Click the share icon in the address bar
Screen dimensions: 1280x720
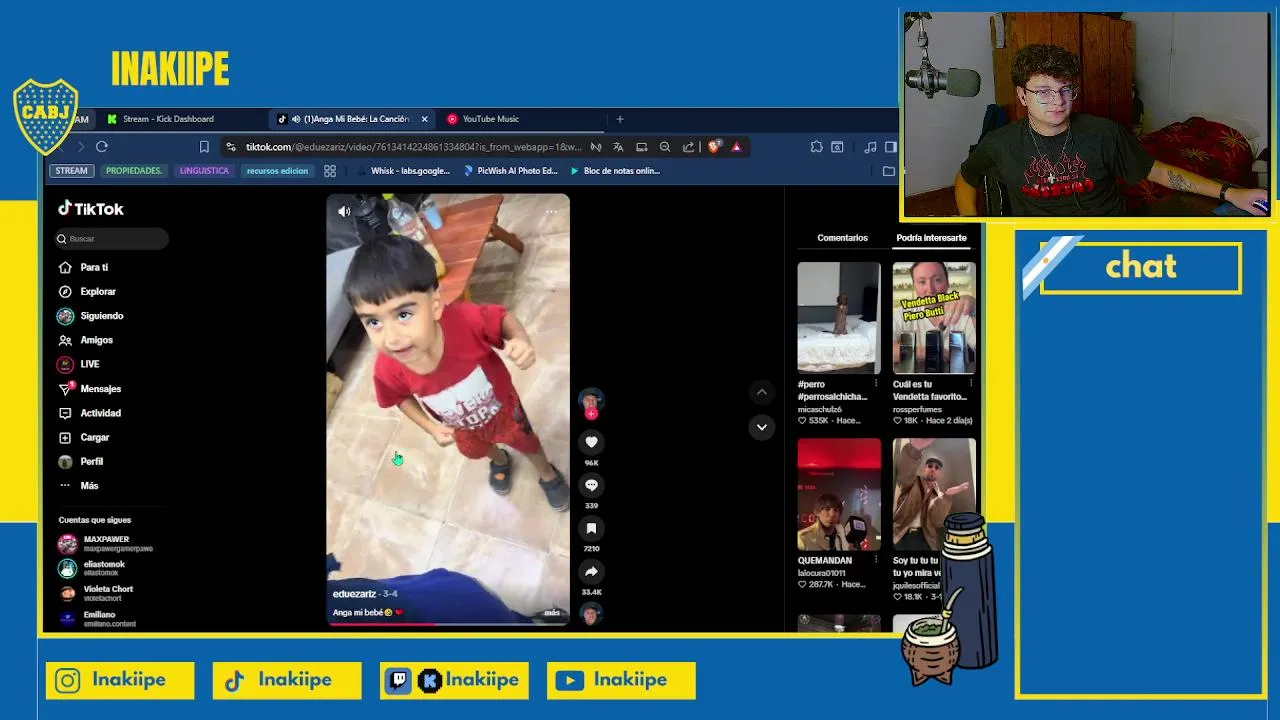tap(688, 147)
